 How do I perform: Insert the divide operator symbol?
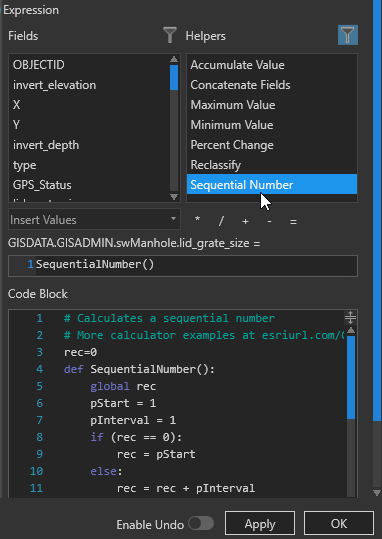[221, 221]
